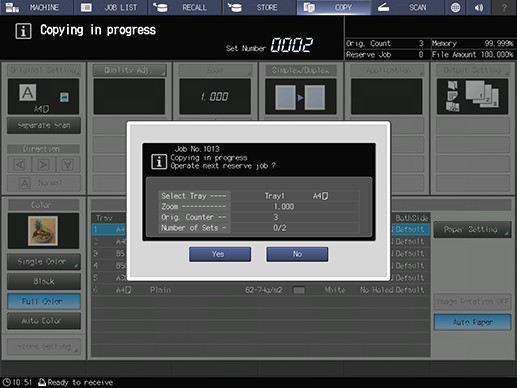This screenshot has height=388, width=517.
Task: Click the fruit color sample thumbnail
Action: click(43, 231)
